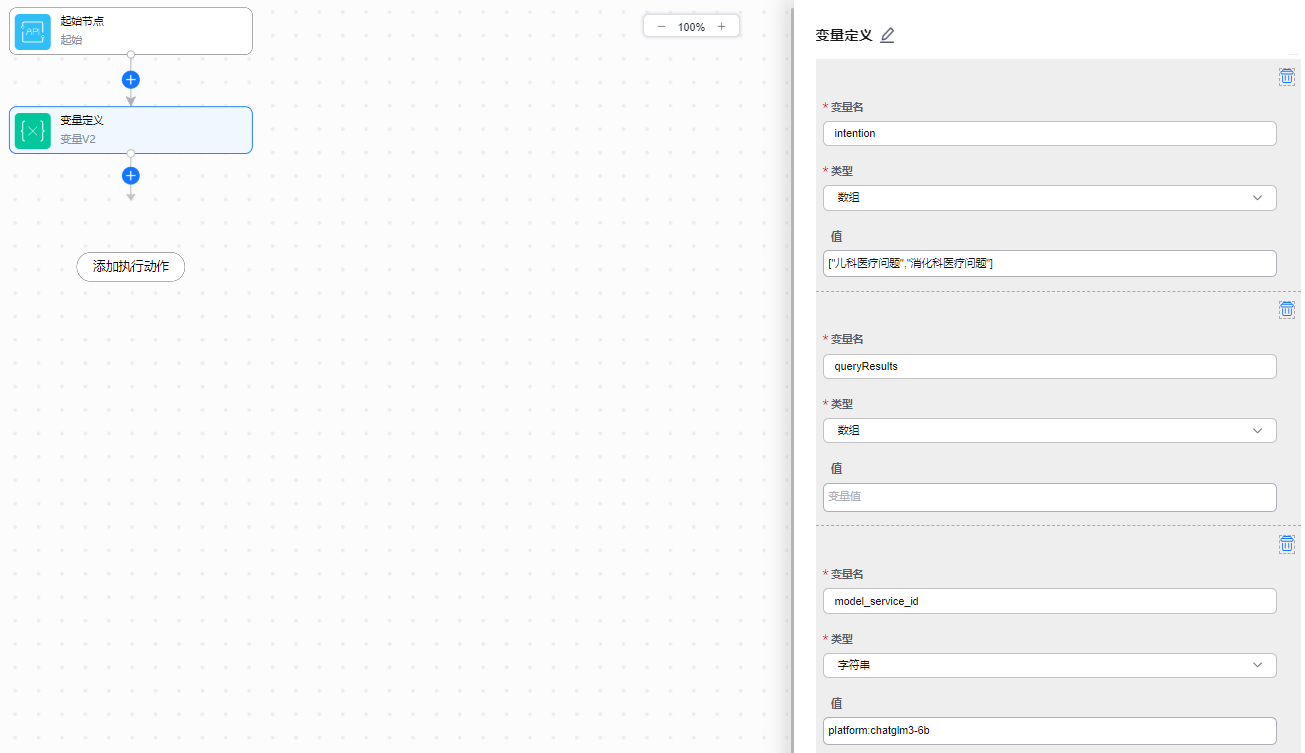Image resolution: width=1305 pixels, height=753 pixels.
Task: Delete the model_service_id variable using the trash icon
Action: 1286,544
